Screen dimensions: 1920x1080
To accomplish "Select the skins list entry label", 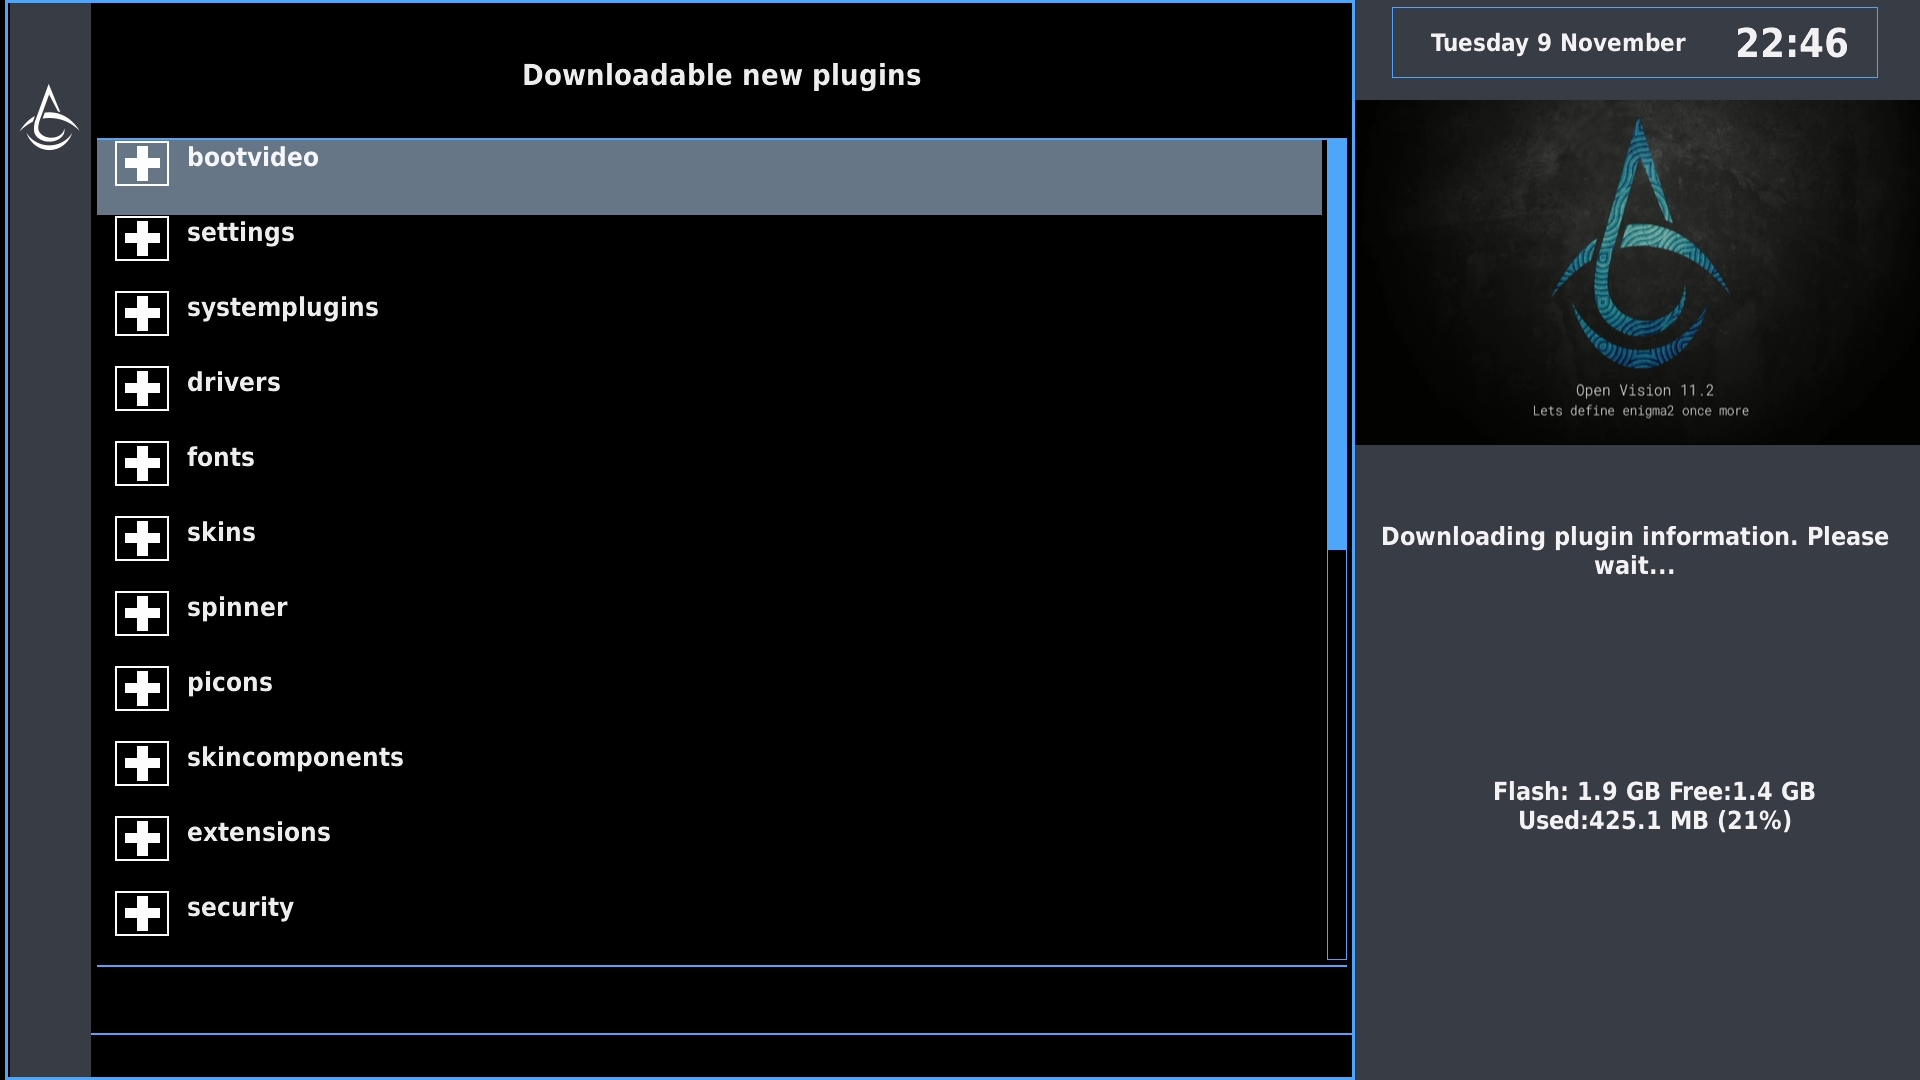I will (x=221, y=532).
